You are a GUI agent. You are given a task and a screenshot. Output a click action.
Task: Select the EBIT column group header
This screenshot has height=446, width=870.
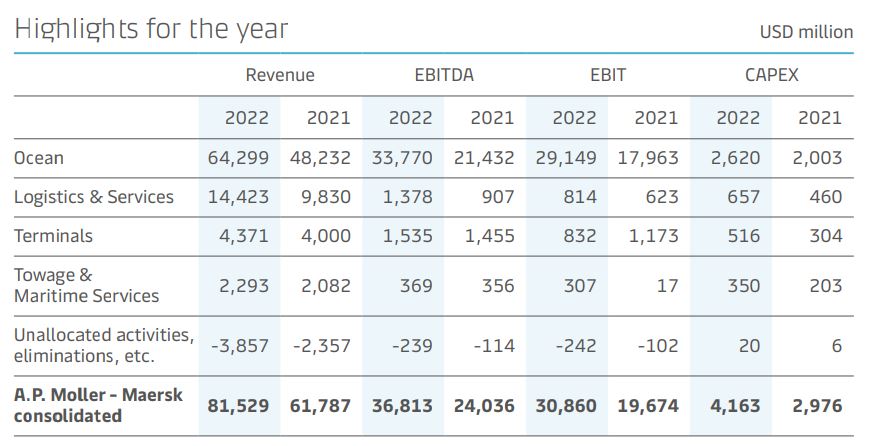pyautogui.click(x=608, y=75)
